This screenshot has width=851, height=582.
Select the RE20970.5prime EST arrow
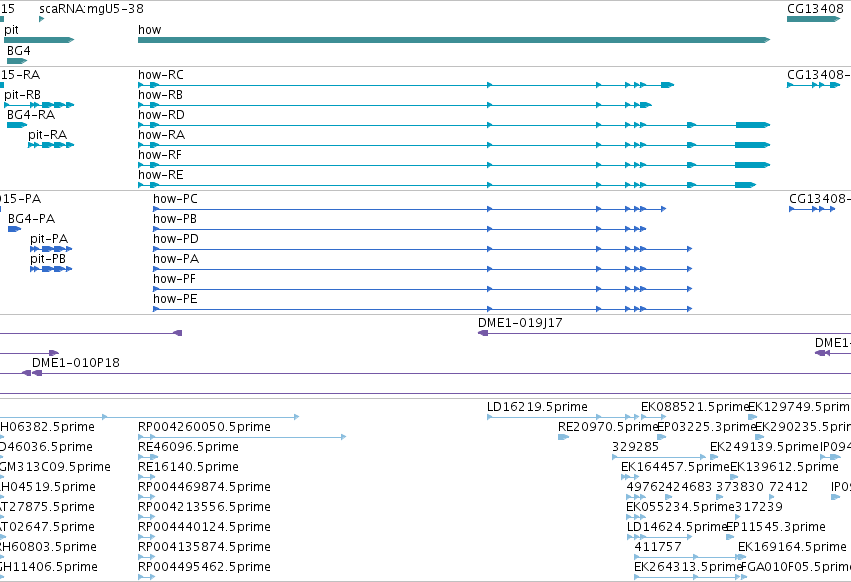click(x=563, y=437)
